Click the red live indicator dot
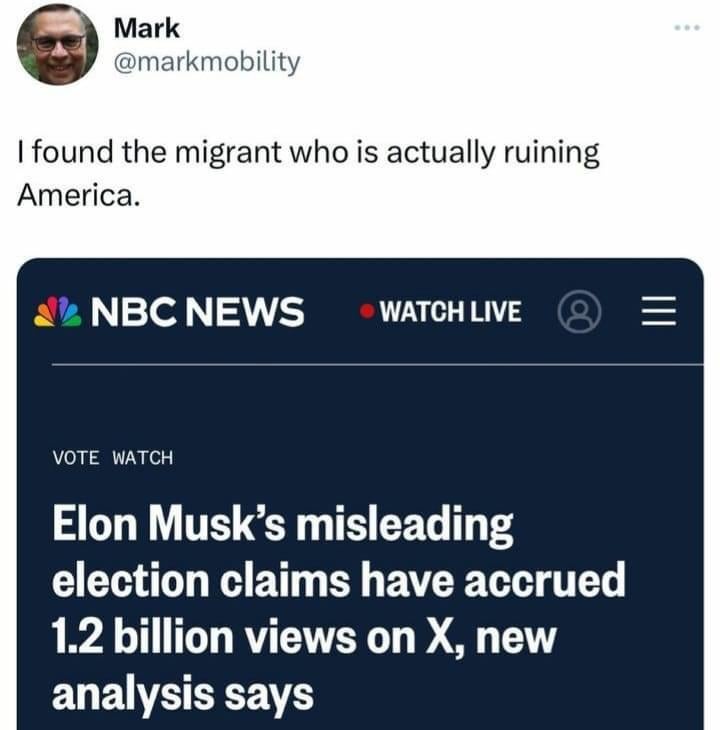720x730 pixels. [368, 313]
